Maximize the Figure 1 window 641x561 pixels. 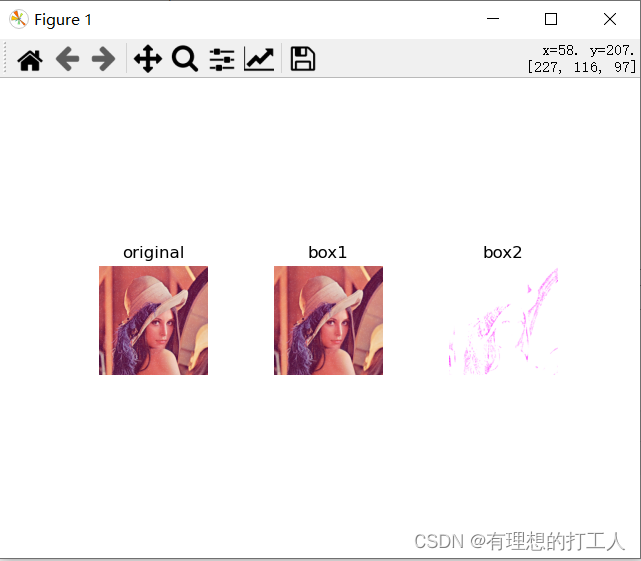click(551, 19)
